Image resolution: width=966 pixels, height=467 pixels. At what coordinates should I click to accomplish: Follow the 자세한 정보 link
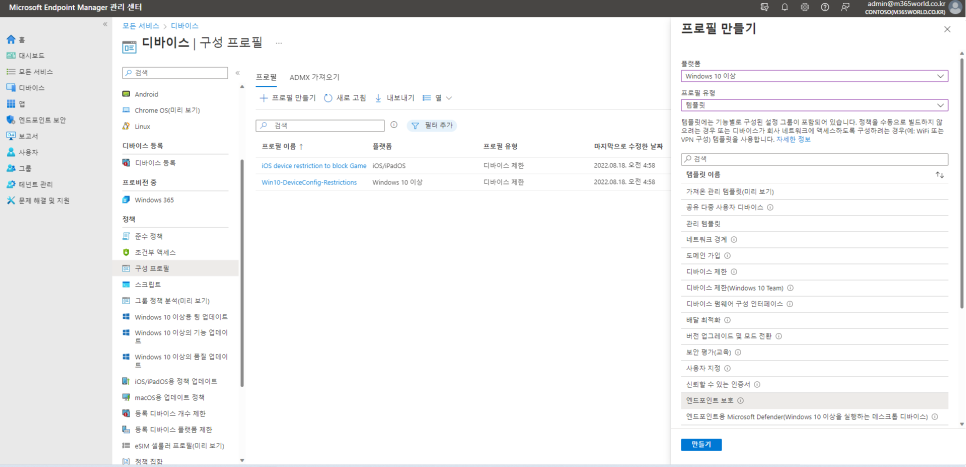[794, 140]
